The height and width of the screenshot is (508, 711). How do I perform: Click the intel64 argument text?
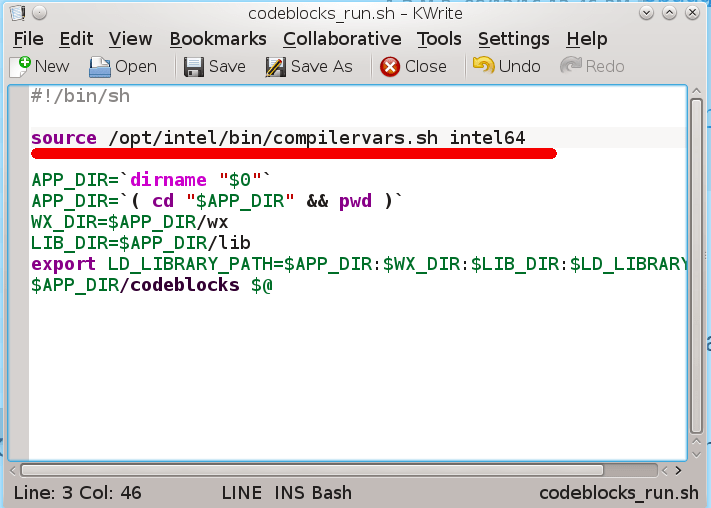coord(487,138)
